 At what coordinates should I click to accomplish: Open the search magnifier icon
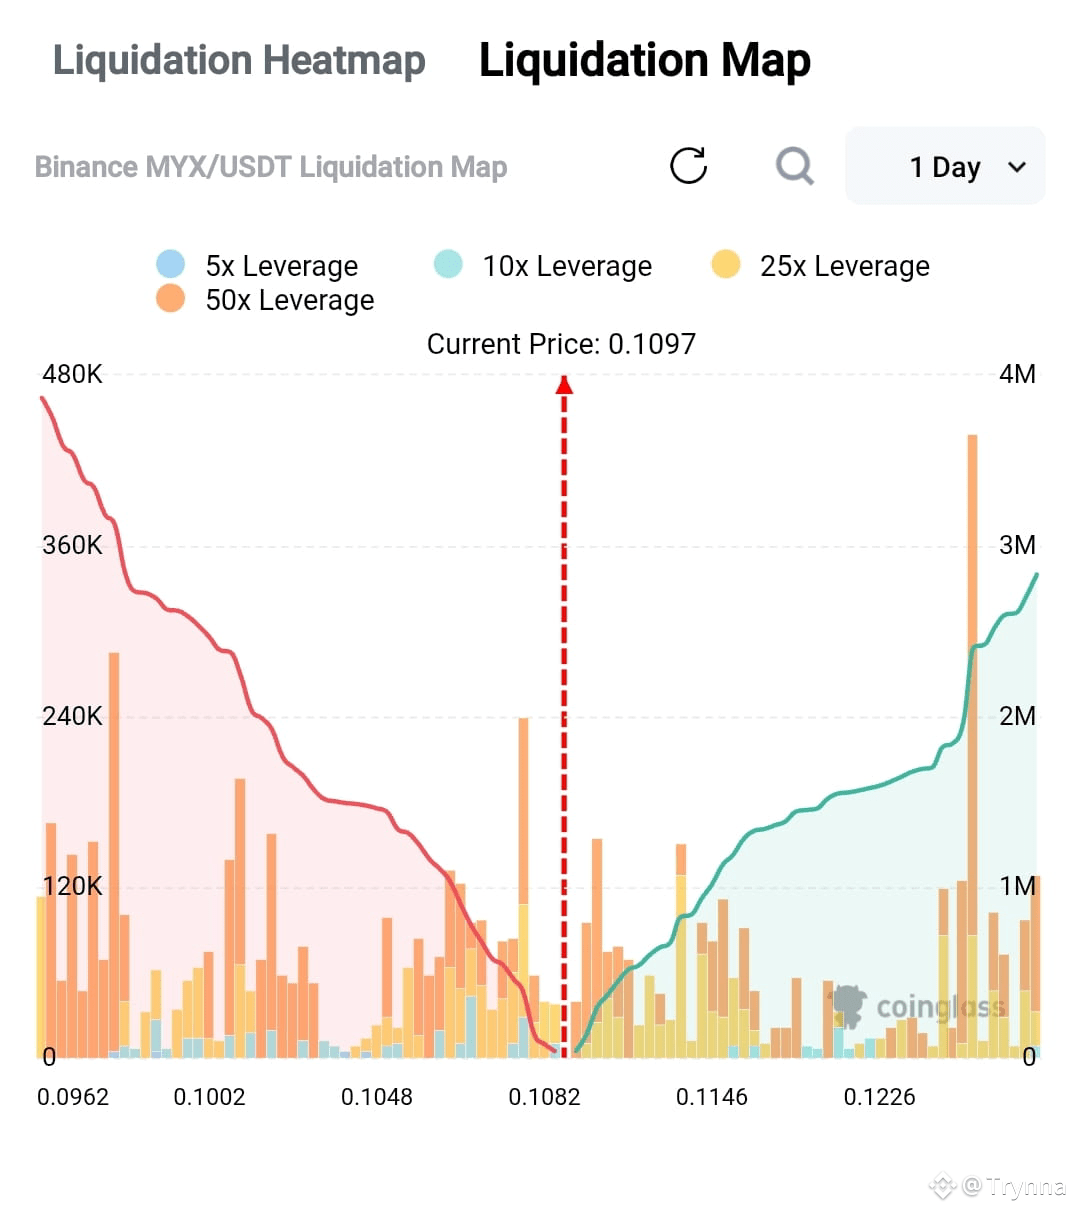(795, 166)
